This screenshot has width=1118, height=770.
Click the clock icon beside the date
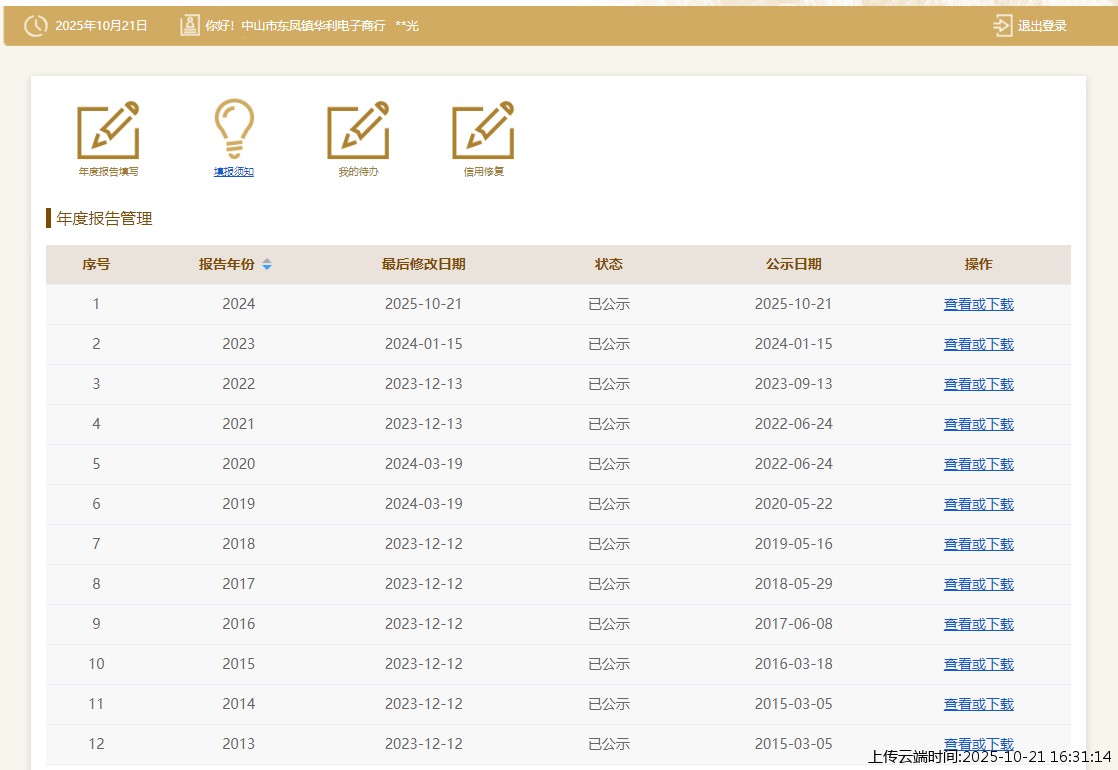[x=35, y=26]
